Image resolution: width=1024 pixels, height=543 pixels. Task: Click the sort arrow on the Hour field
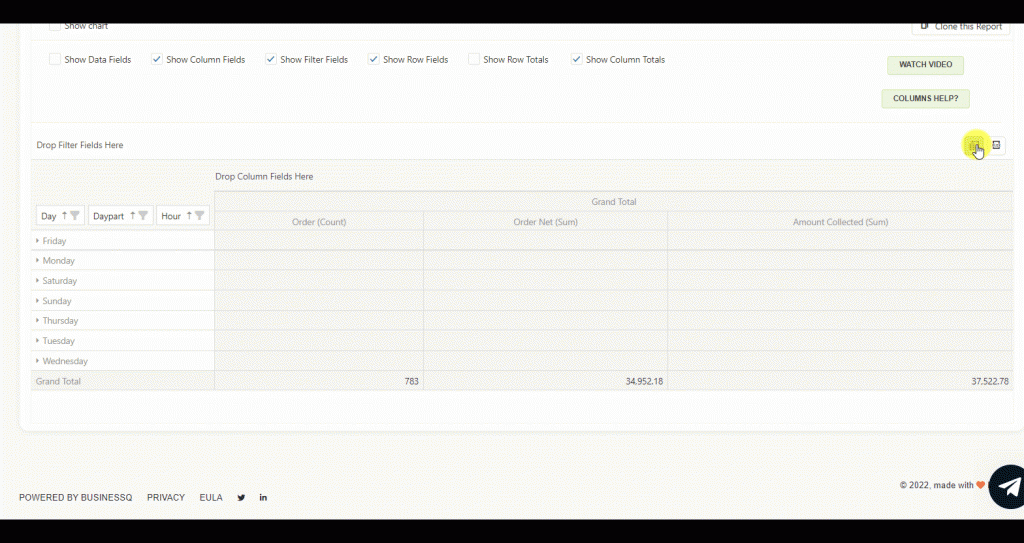pos(189,216)
